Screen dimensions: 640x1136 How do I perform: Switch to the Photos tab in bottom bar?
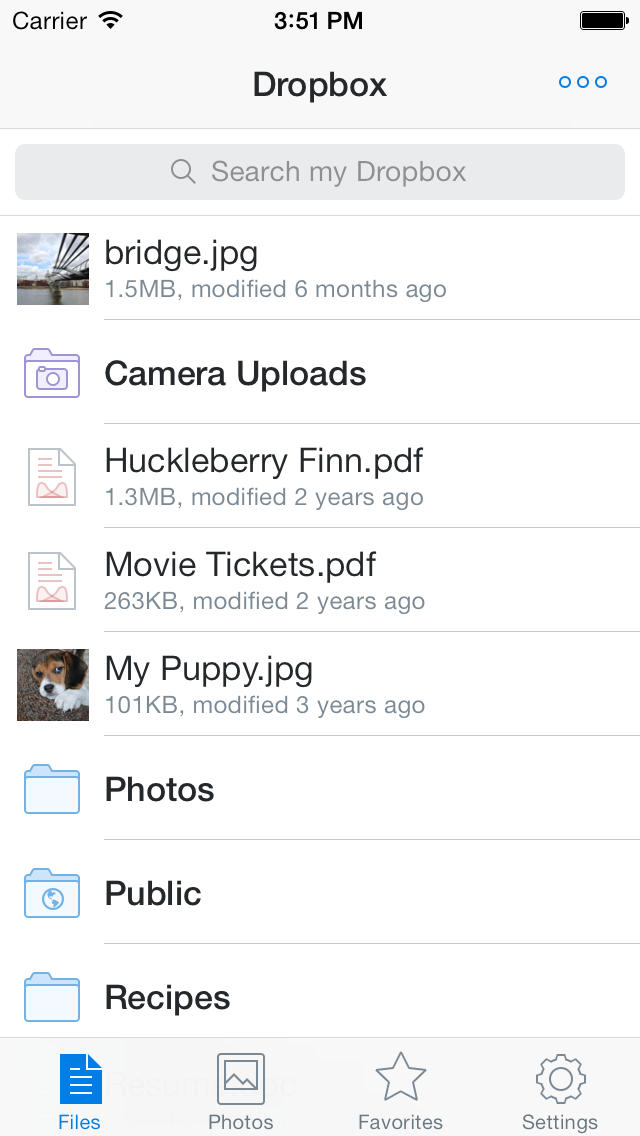point(240,1090)
